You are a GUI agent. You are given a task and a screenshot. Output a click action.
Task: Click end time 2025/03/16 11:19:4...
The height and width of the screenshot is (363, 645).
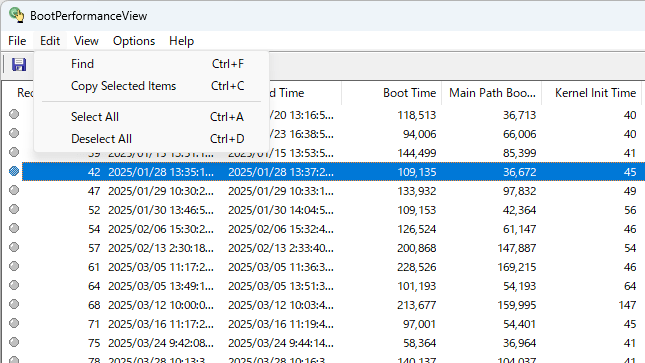[281, 324]
